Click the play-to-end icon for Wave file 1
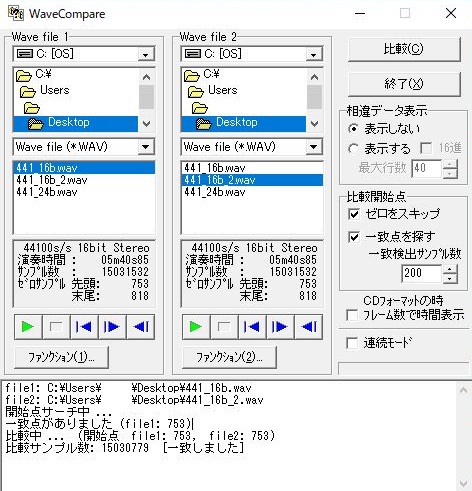 point(141,327)
